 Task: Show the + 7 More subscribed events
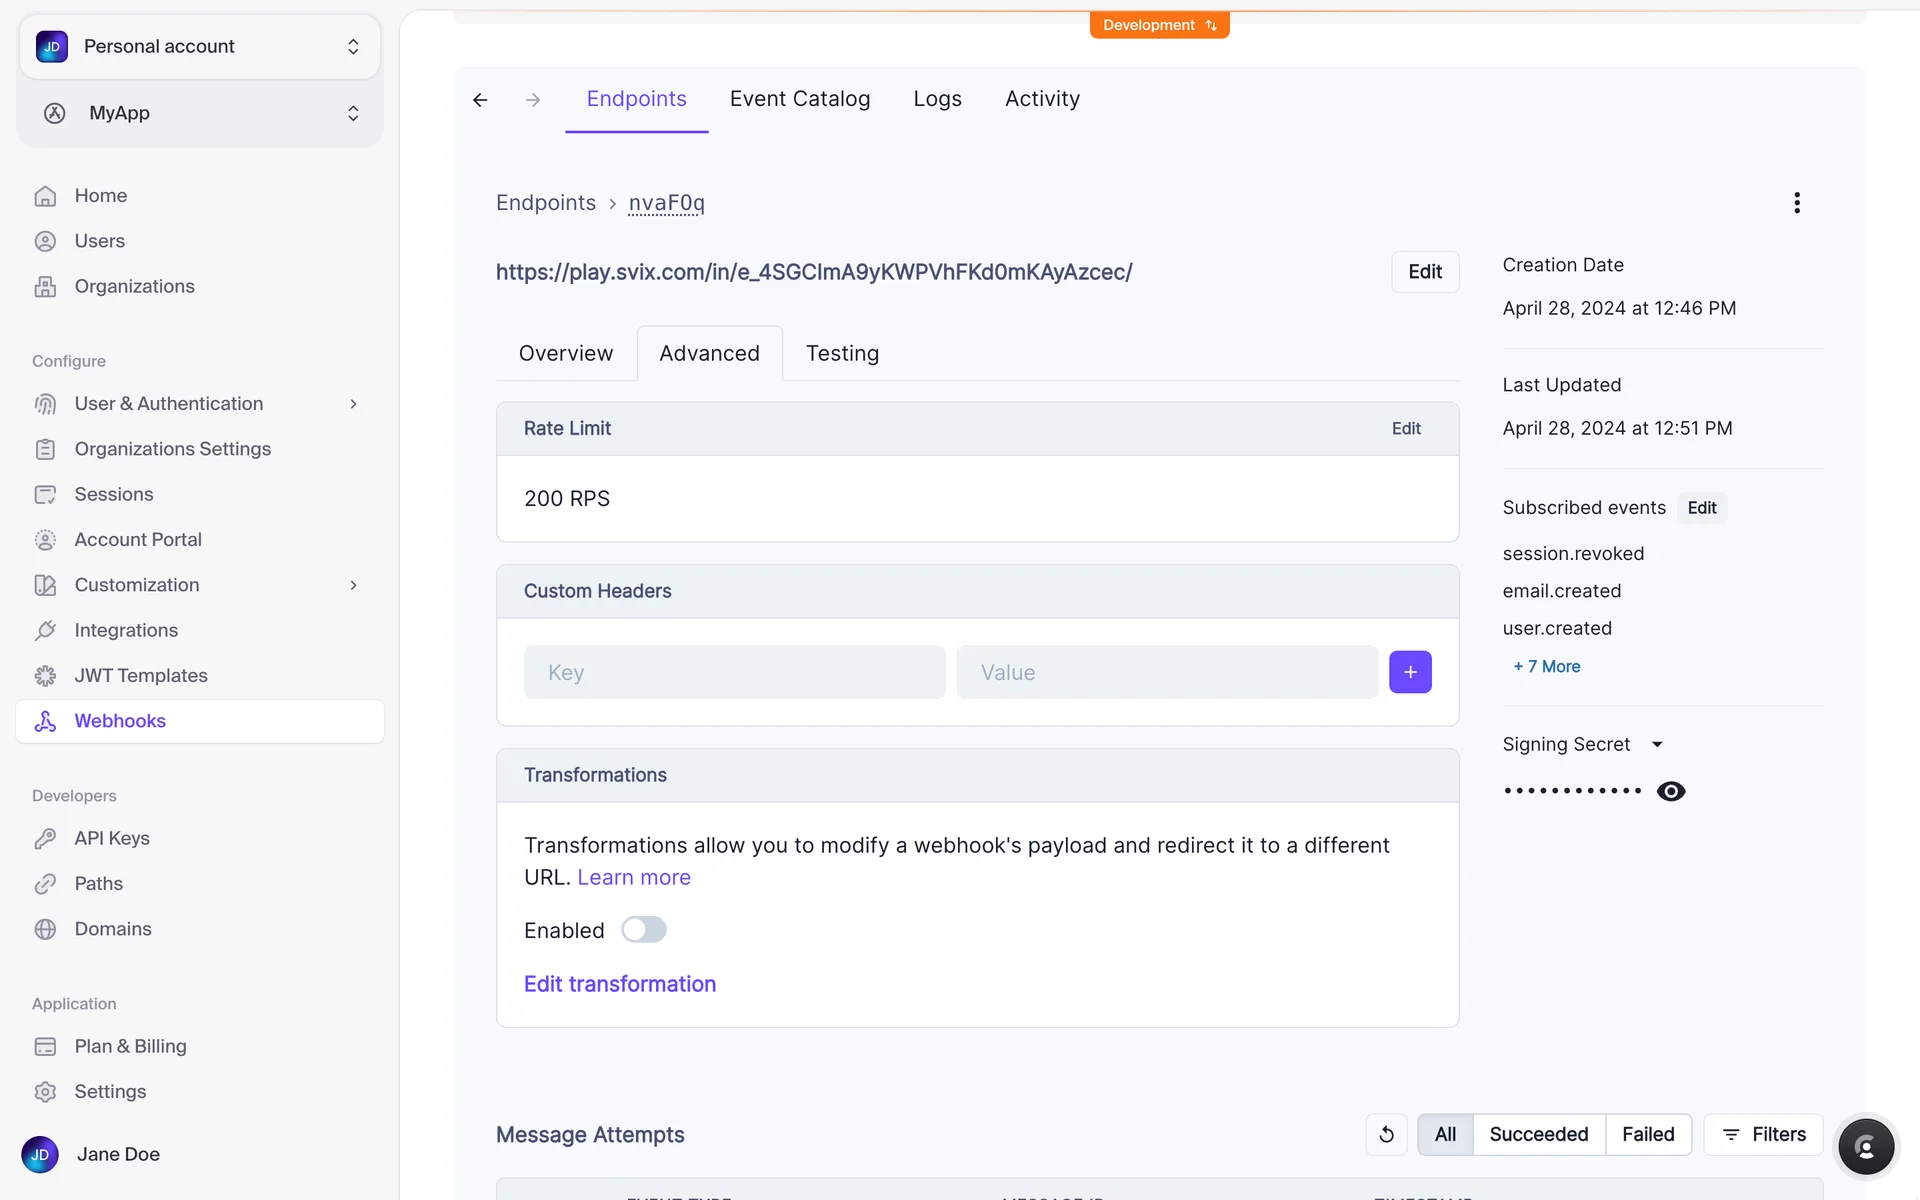[x=1546, y=666]
